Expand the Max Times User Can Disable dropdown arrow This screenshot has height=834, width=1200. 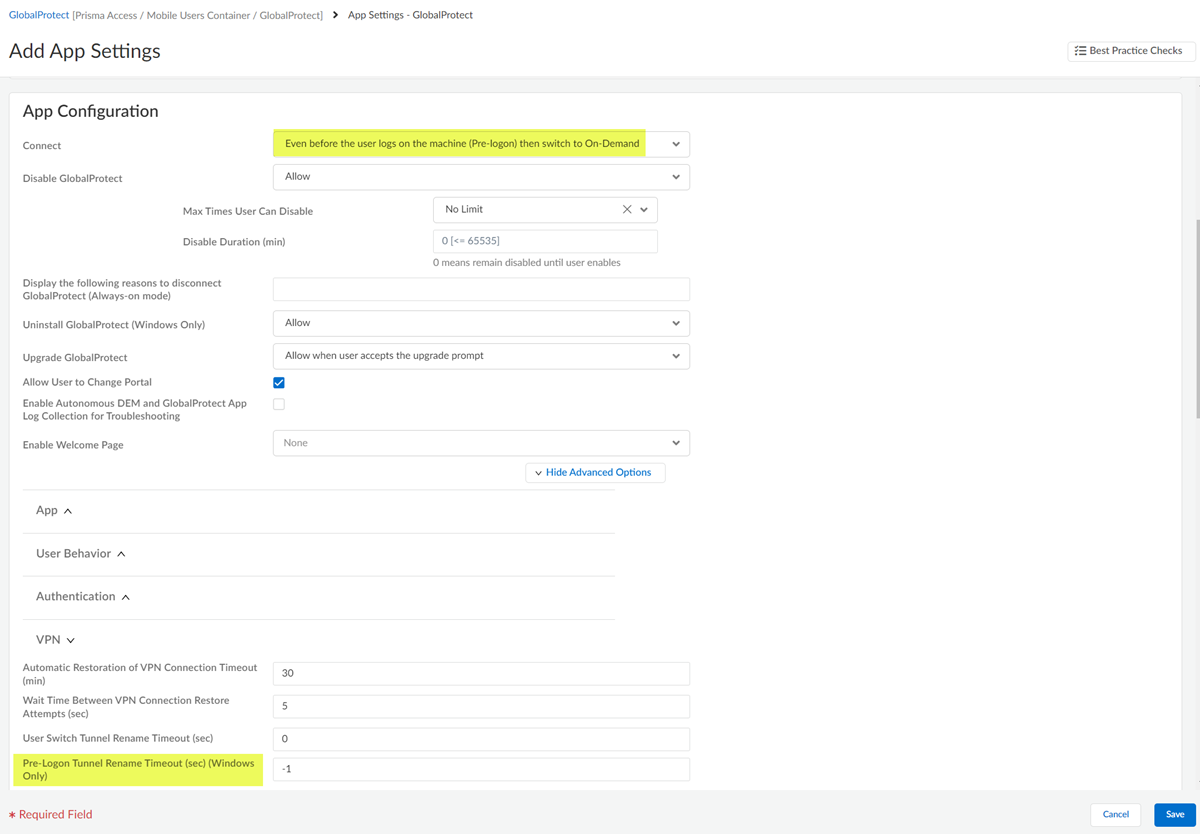645,210
